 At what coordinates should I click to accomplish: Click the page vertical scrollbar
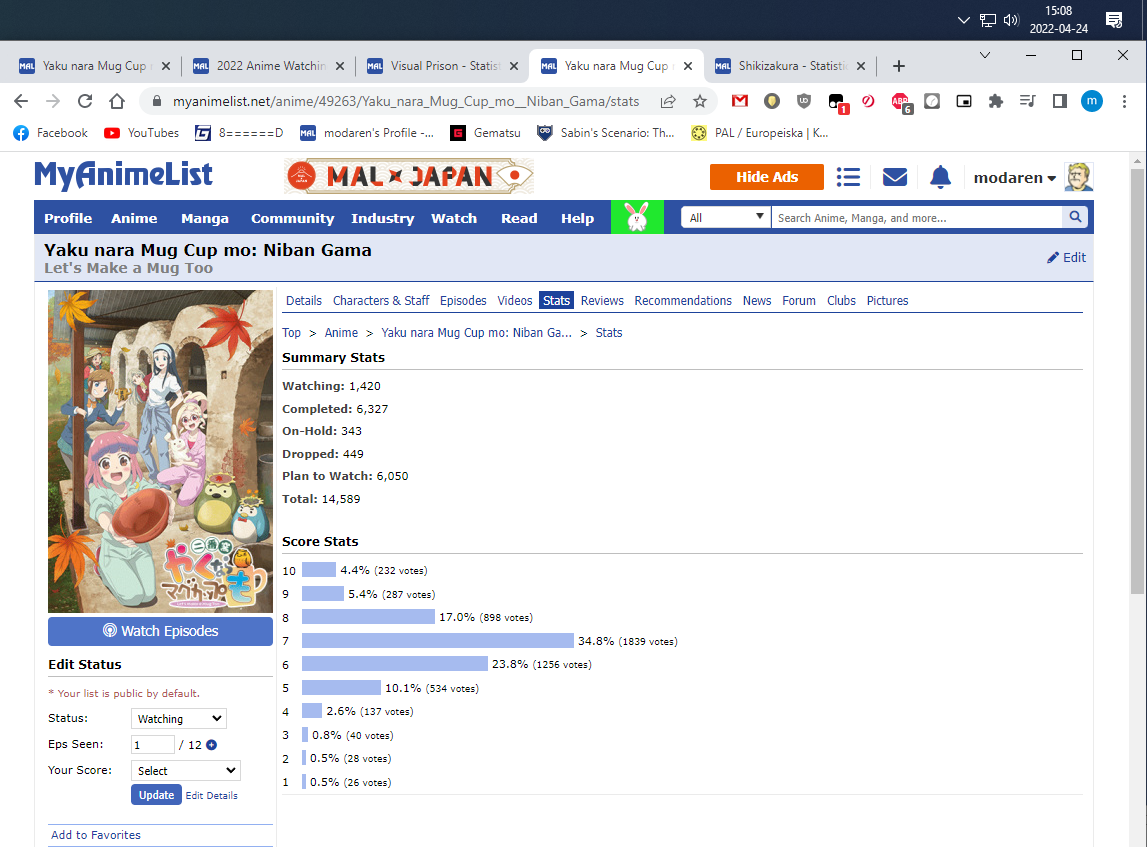[x=1137, y=380]
